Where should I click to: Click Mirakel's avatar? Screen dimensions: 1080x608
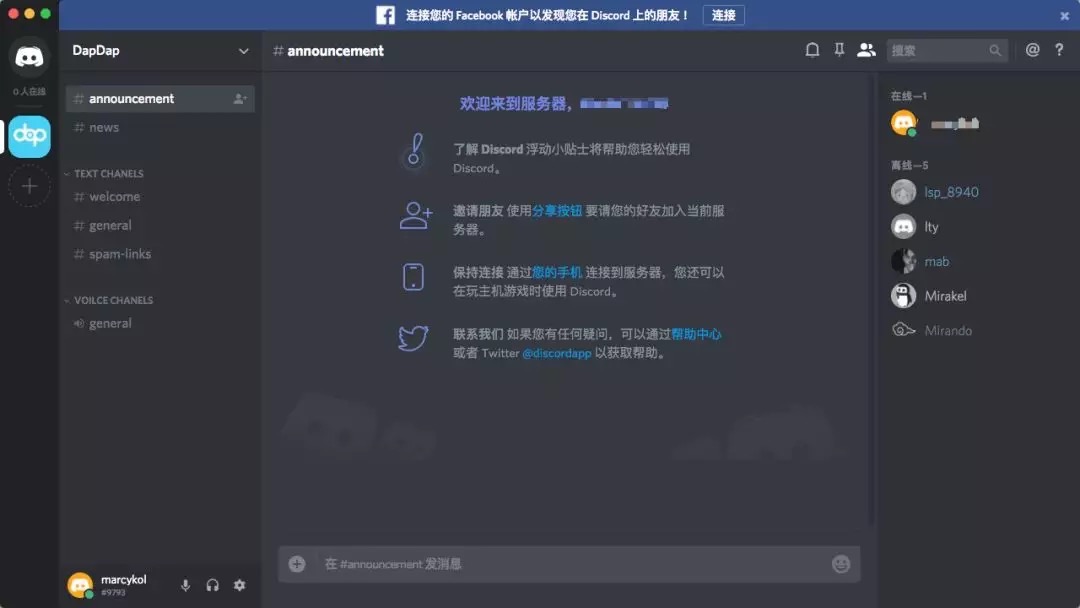coord(904,296)
